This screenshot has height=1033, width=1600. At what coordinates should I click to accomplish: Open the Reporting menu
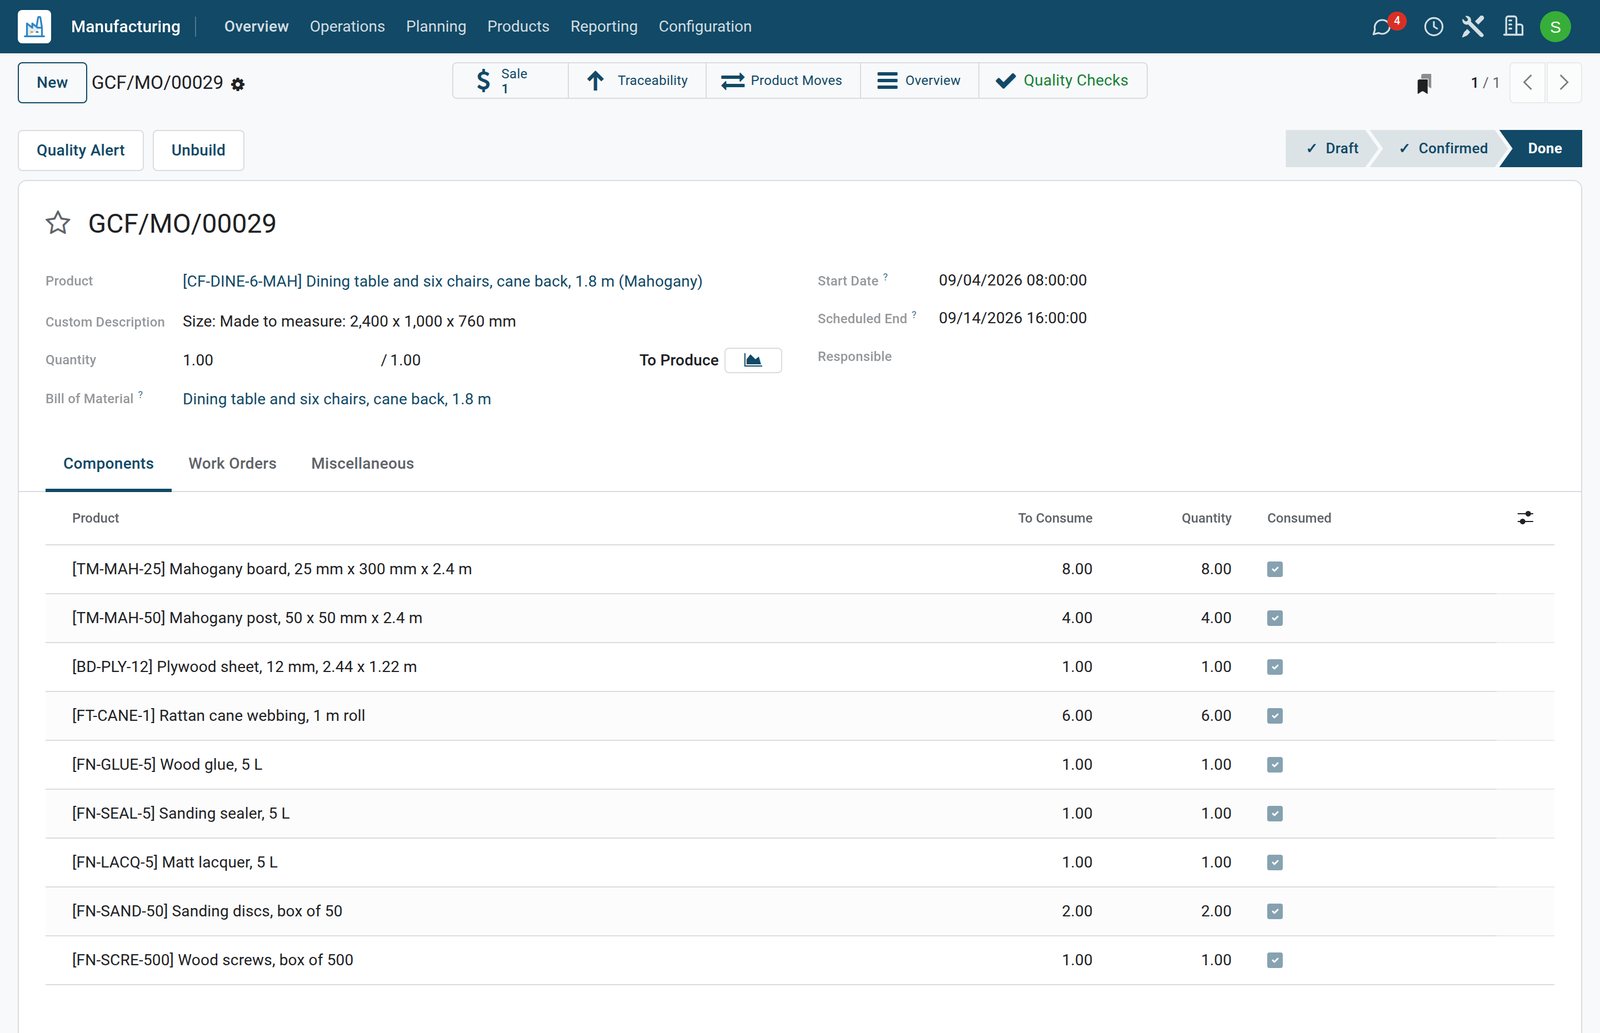pos(604,27)
